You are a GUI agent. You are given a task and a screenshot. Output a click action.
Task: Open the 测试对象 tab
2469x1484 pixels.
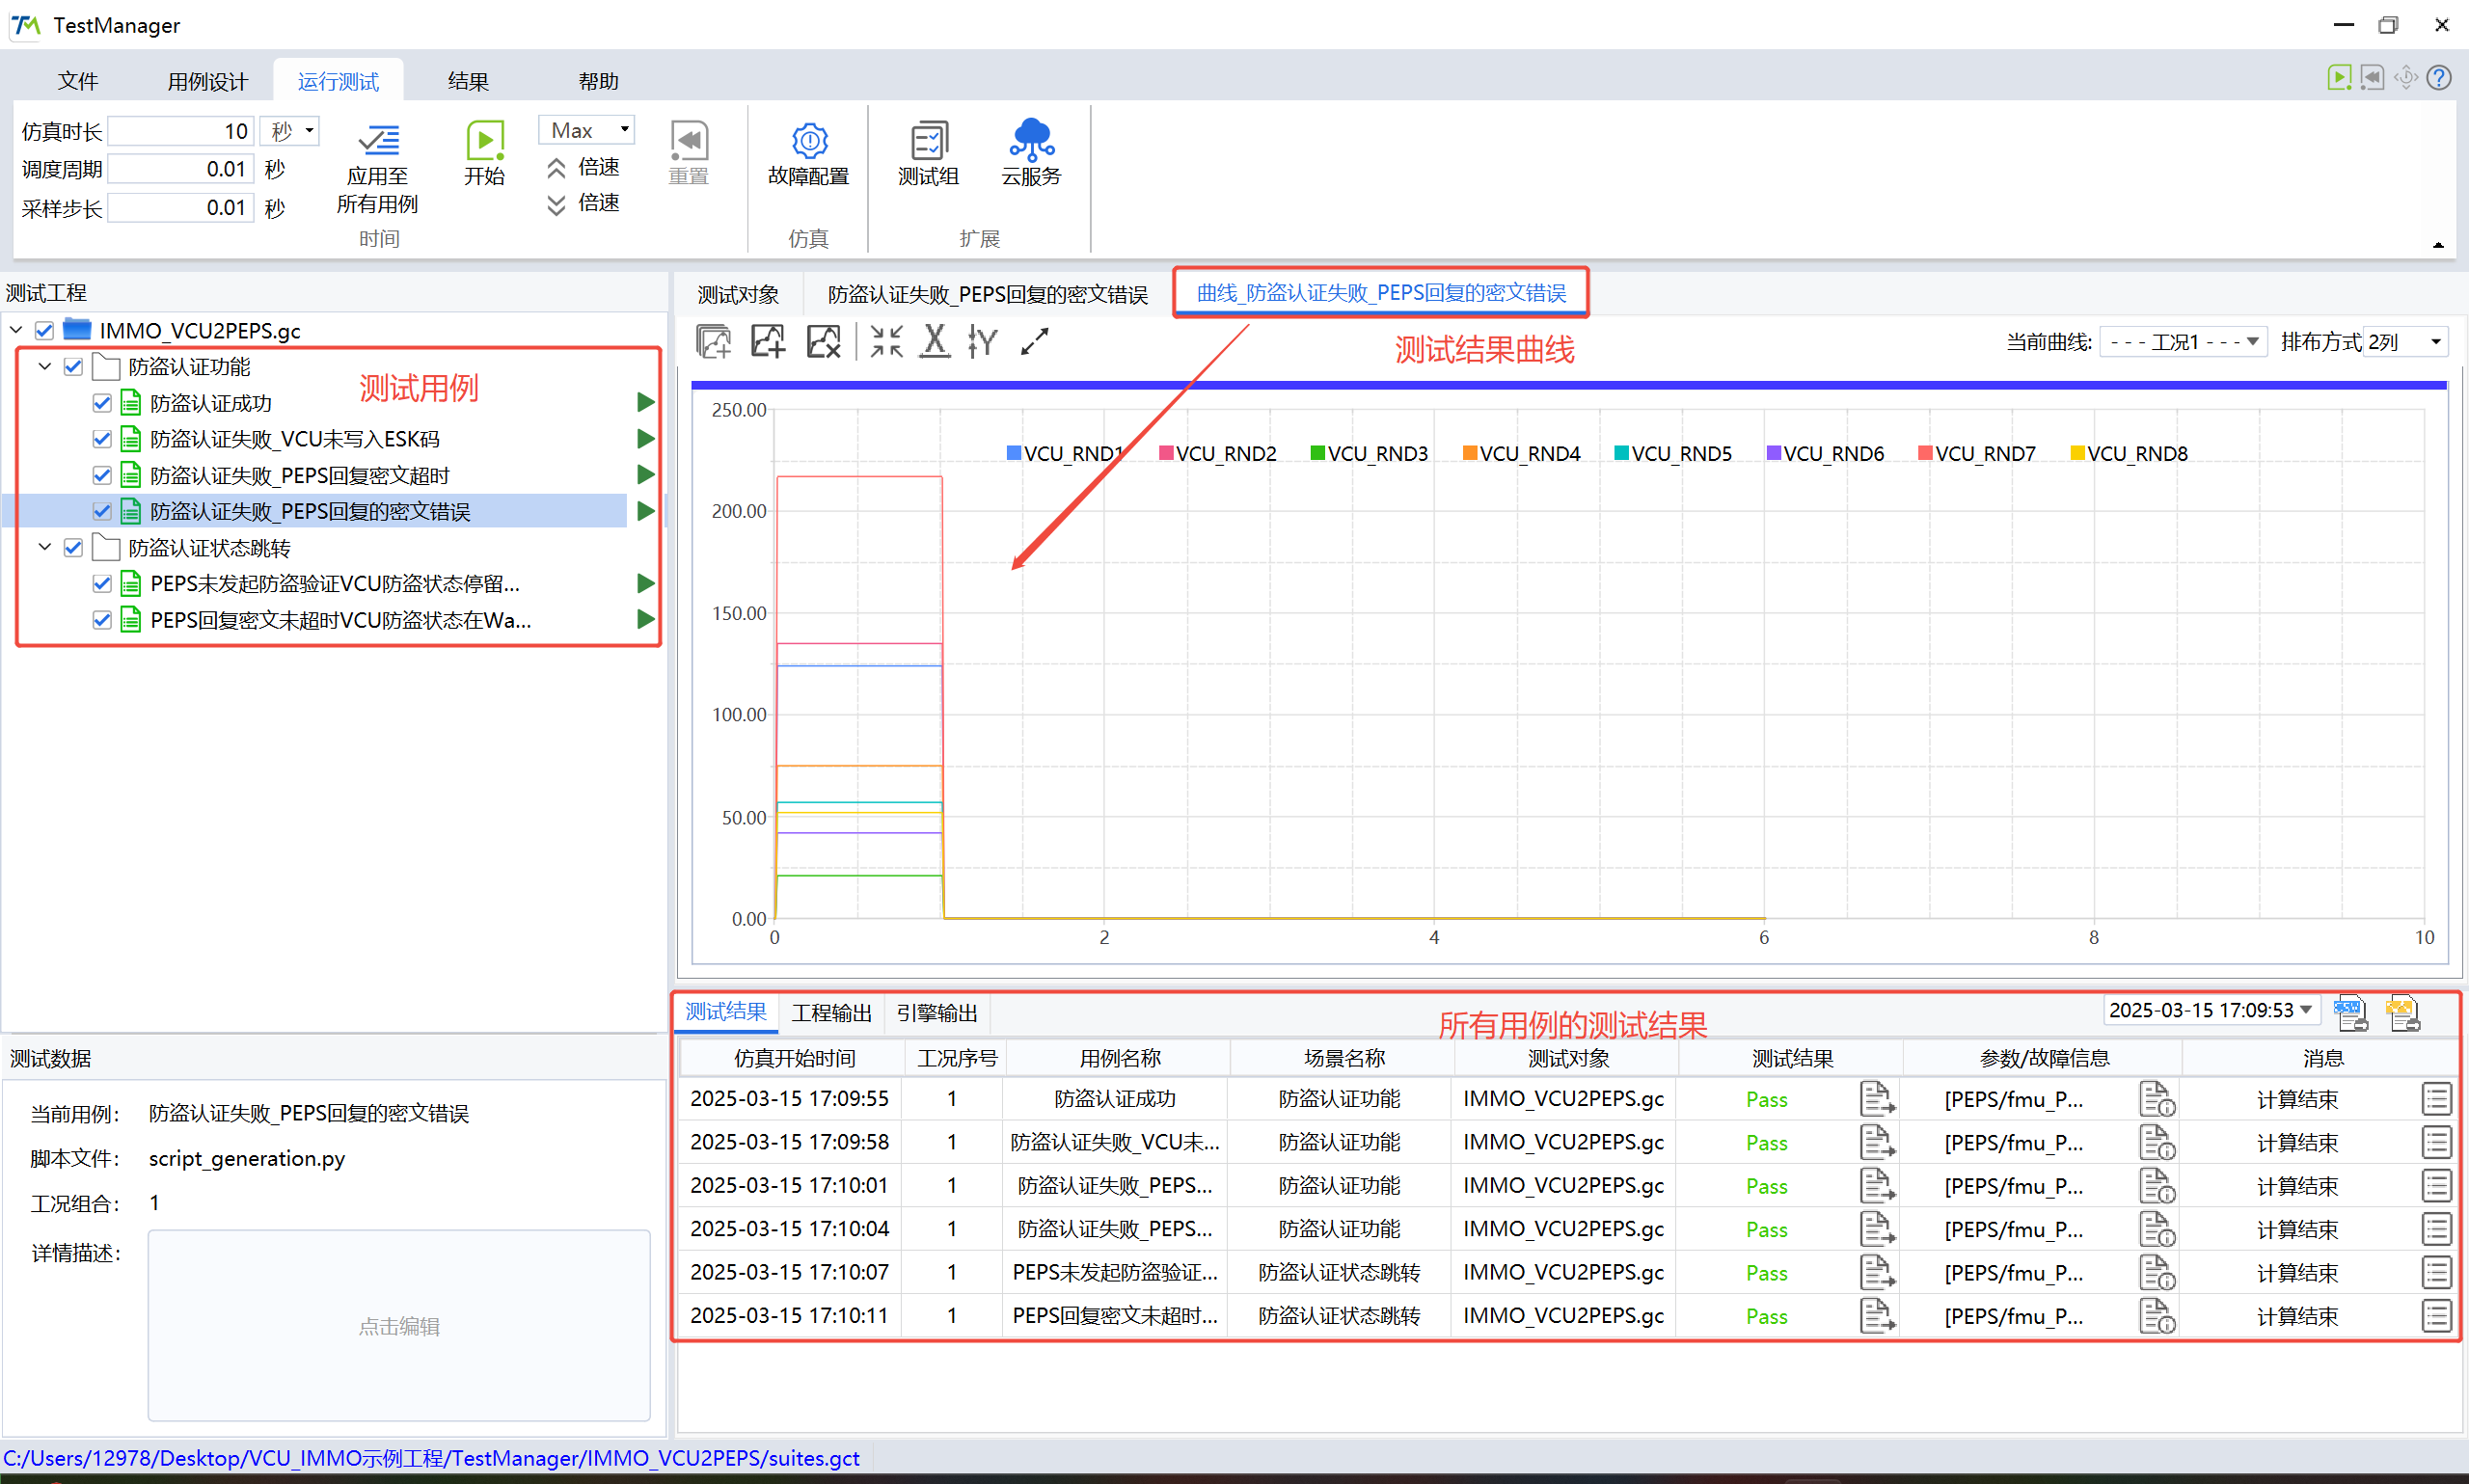738,295
